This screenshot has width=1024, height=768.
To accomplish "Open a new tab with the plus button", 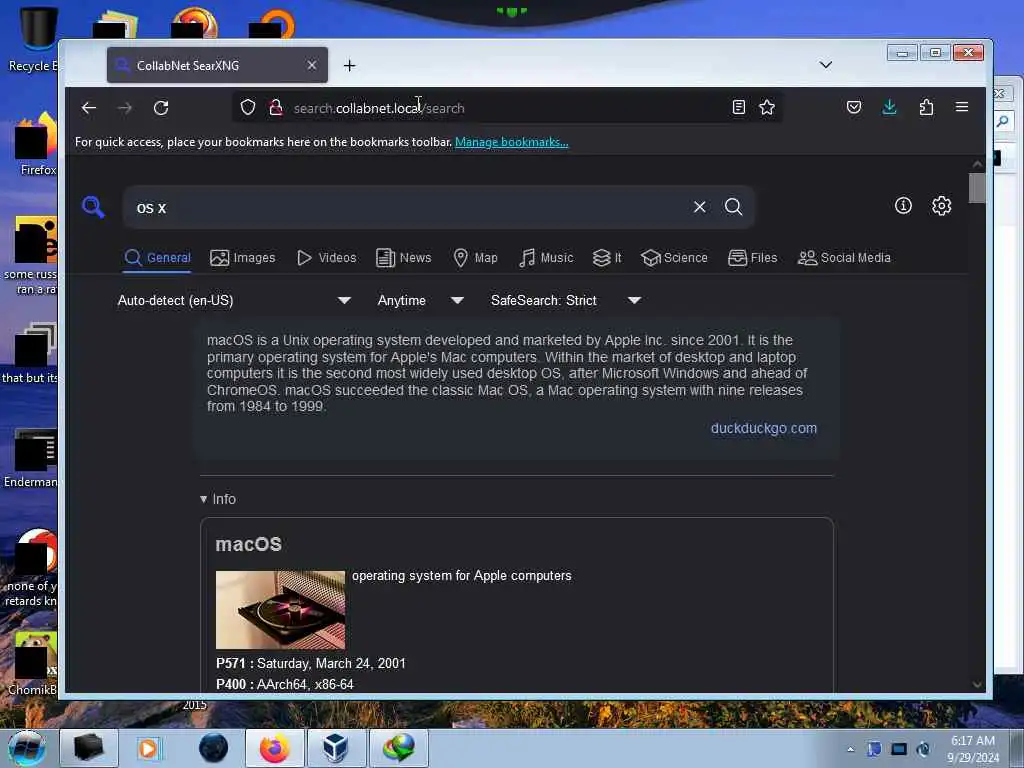I will 349,65.
